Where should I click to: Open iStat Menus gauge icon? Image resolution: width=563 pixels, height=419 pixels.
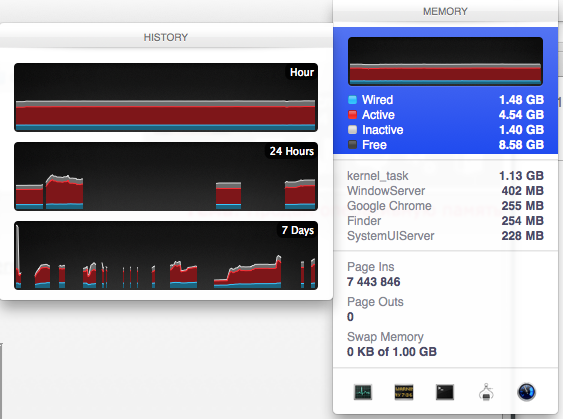[x=527, y=392]
